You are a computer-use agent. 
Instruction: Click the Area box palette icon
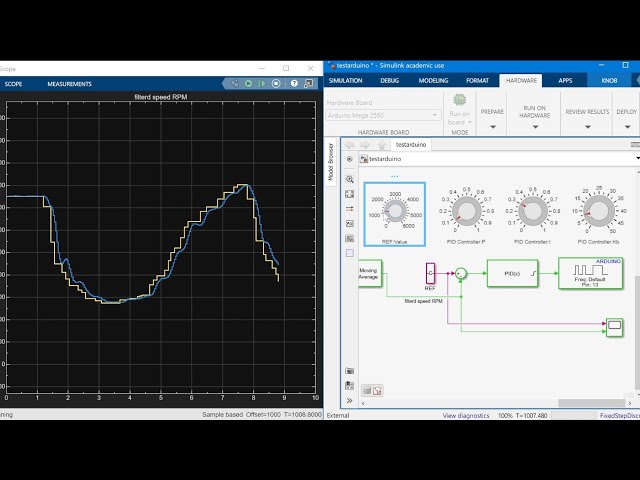[349, 253]
